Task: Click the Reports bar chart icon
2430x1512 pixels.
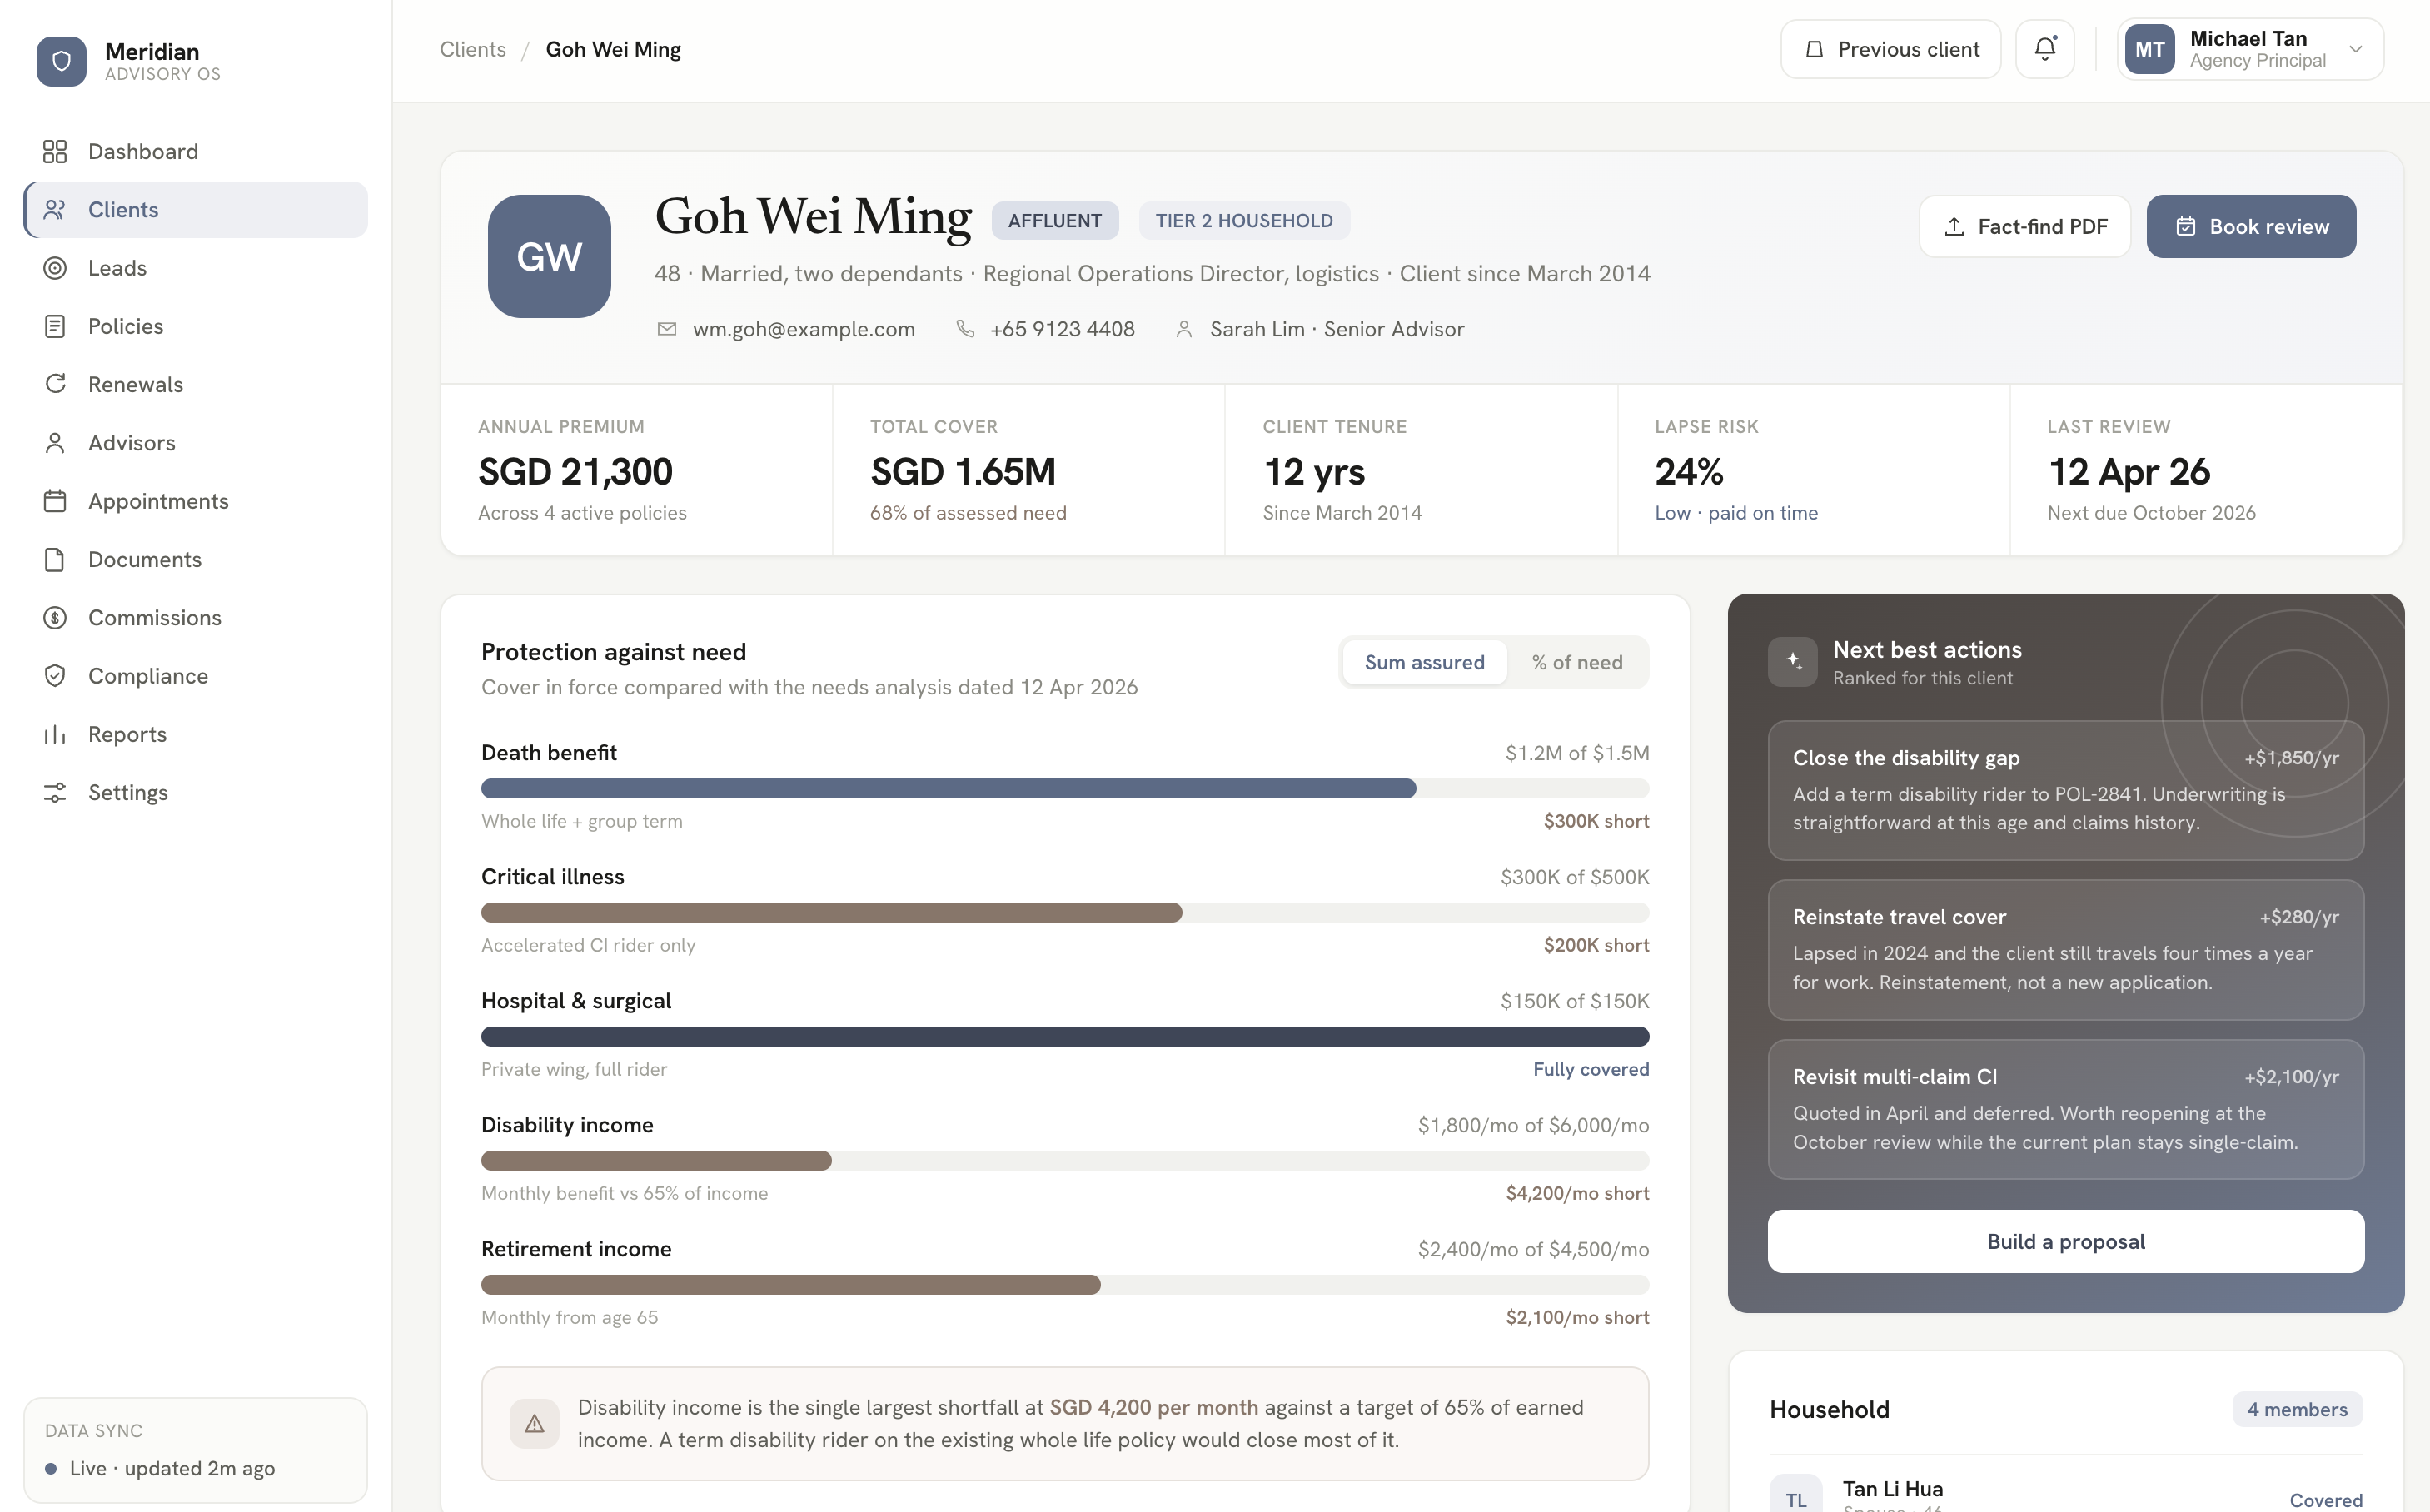Action: coord(55,735)
